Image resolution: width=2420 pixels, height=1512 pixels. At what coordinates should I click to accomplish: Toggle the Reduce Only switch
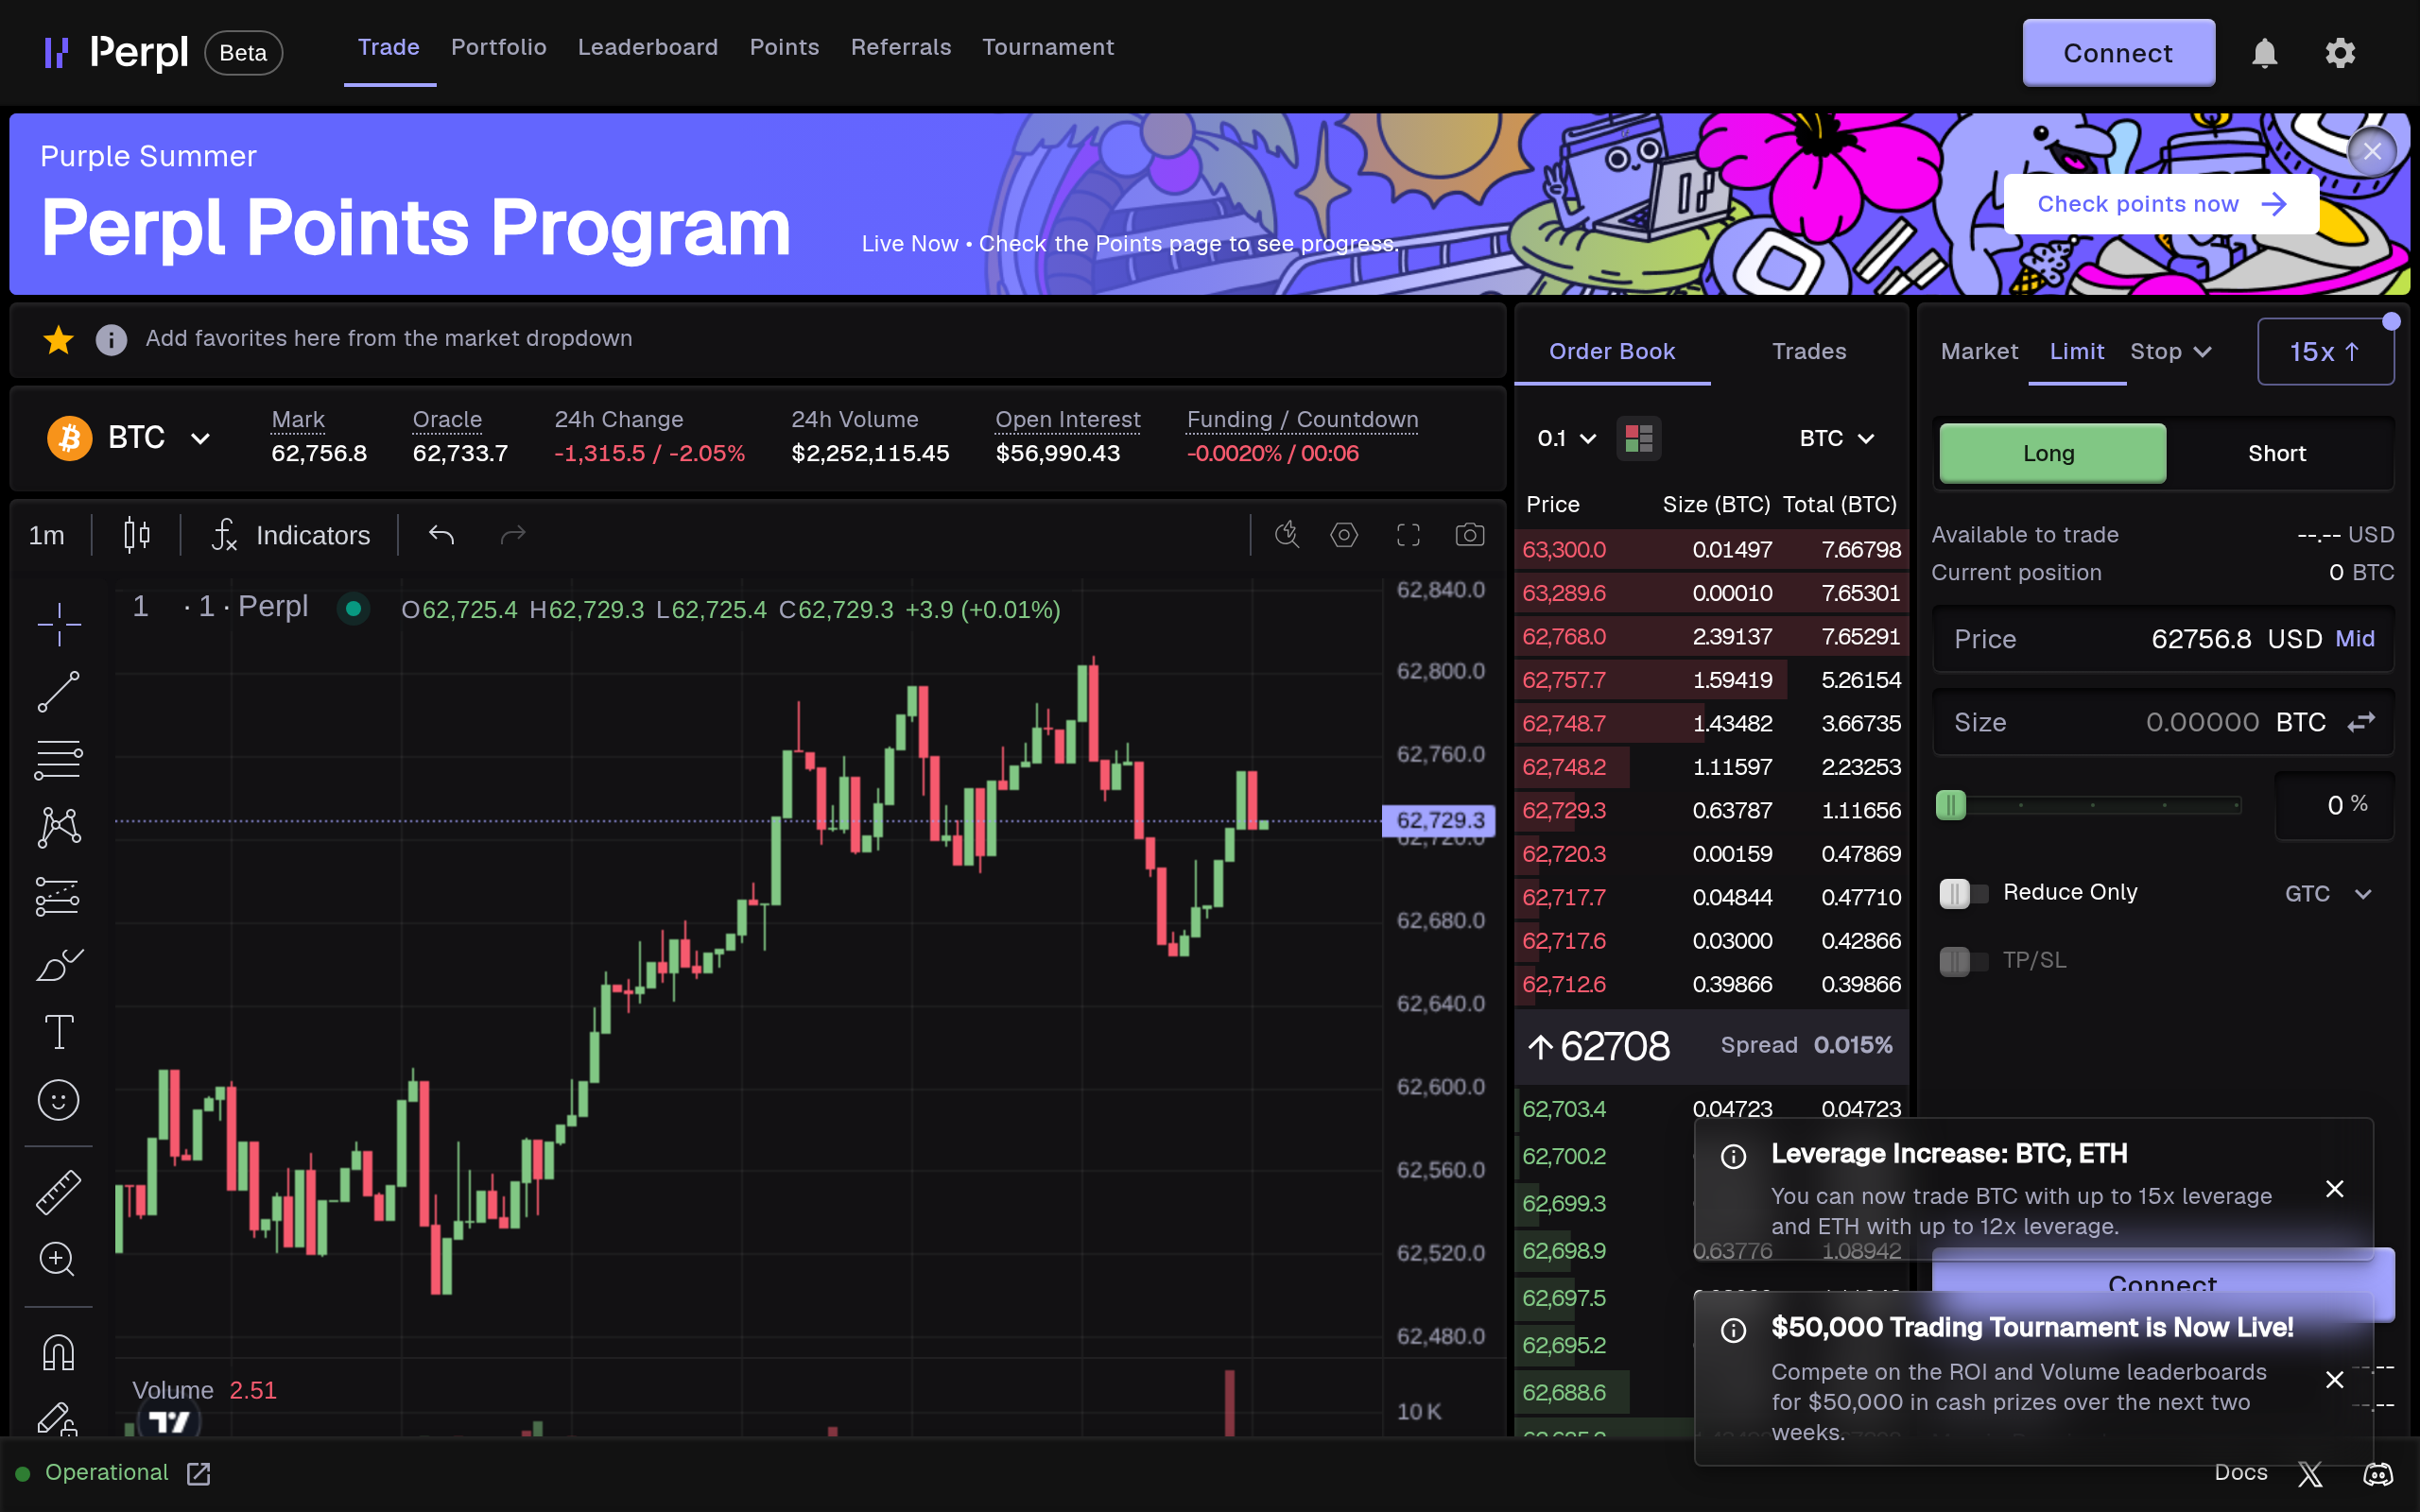pyautogui.click(x=1963, y=892)
